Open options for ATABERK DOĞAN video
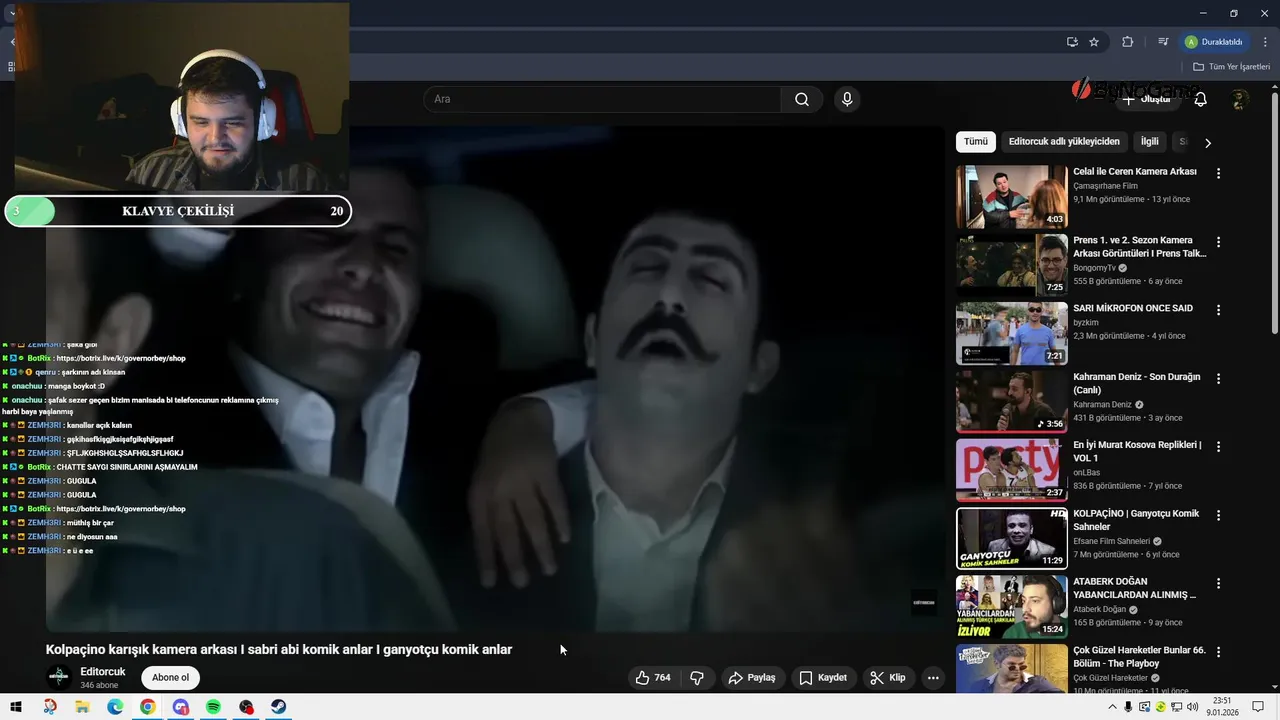 pyautogui.click(x=1218, y=583)
